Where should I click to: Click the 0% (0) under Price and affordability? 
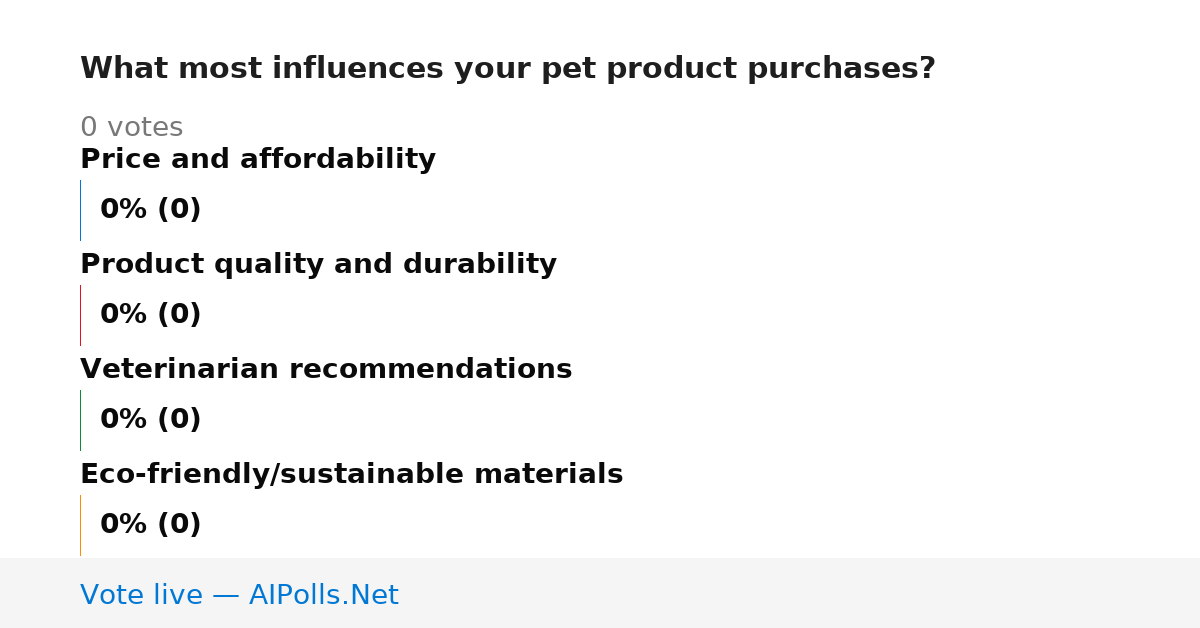pyautogui.click(x=150, y=210)
